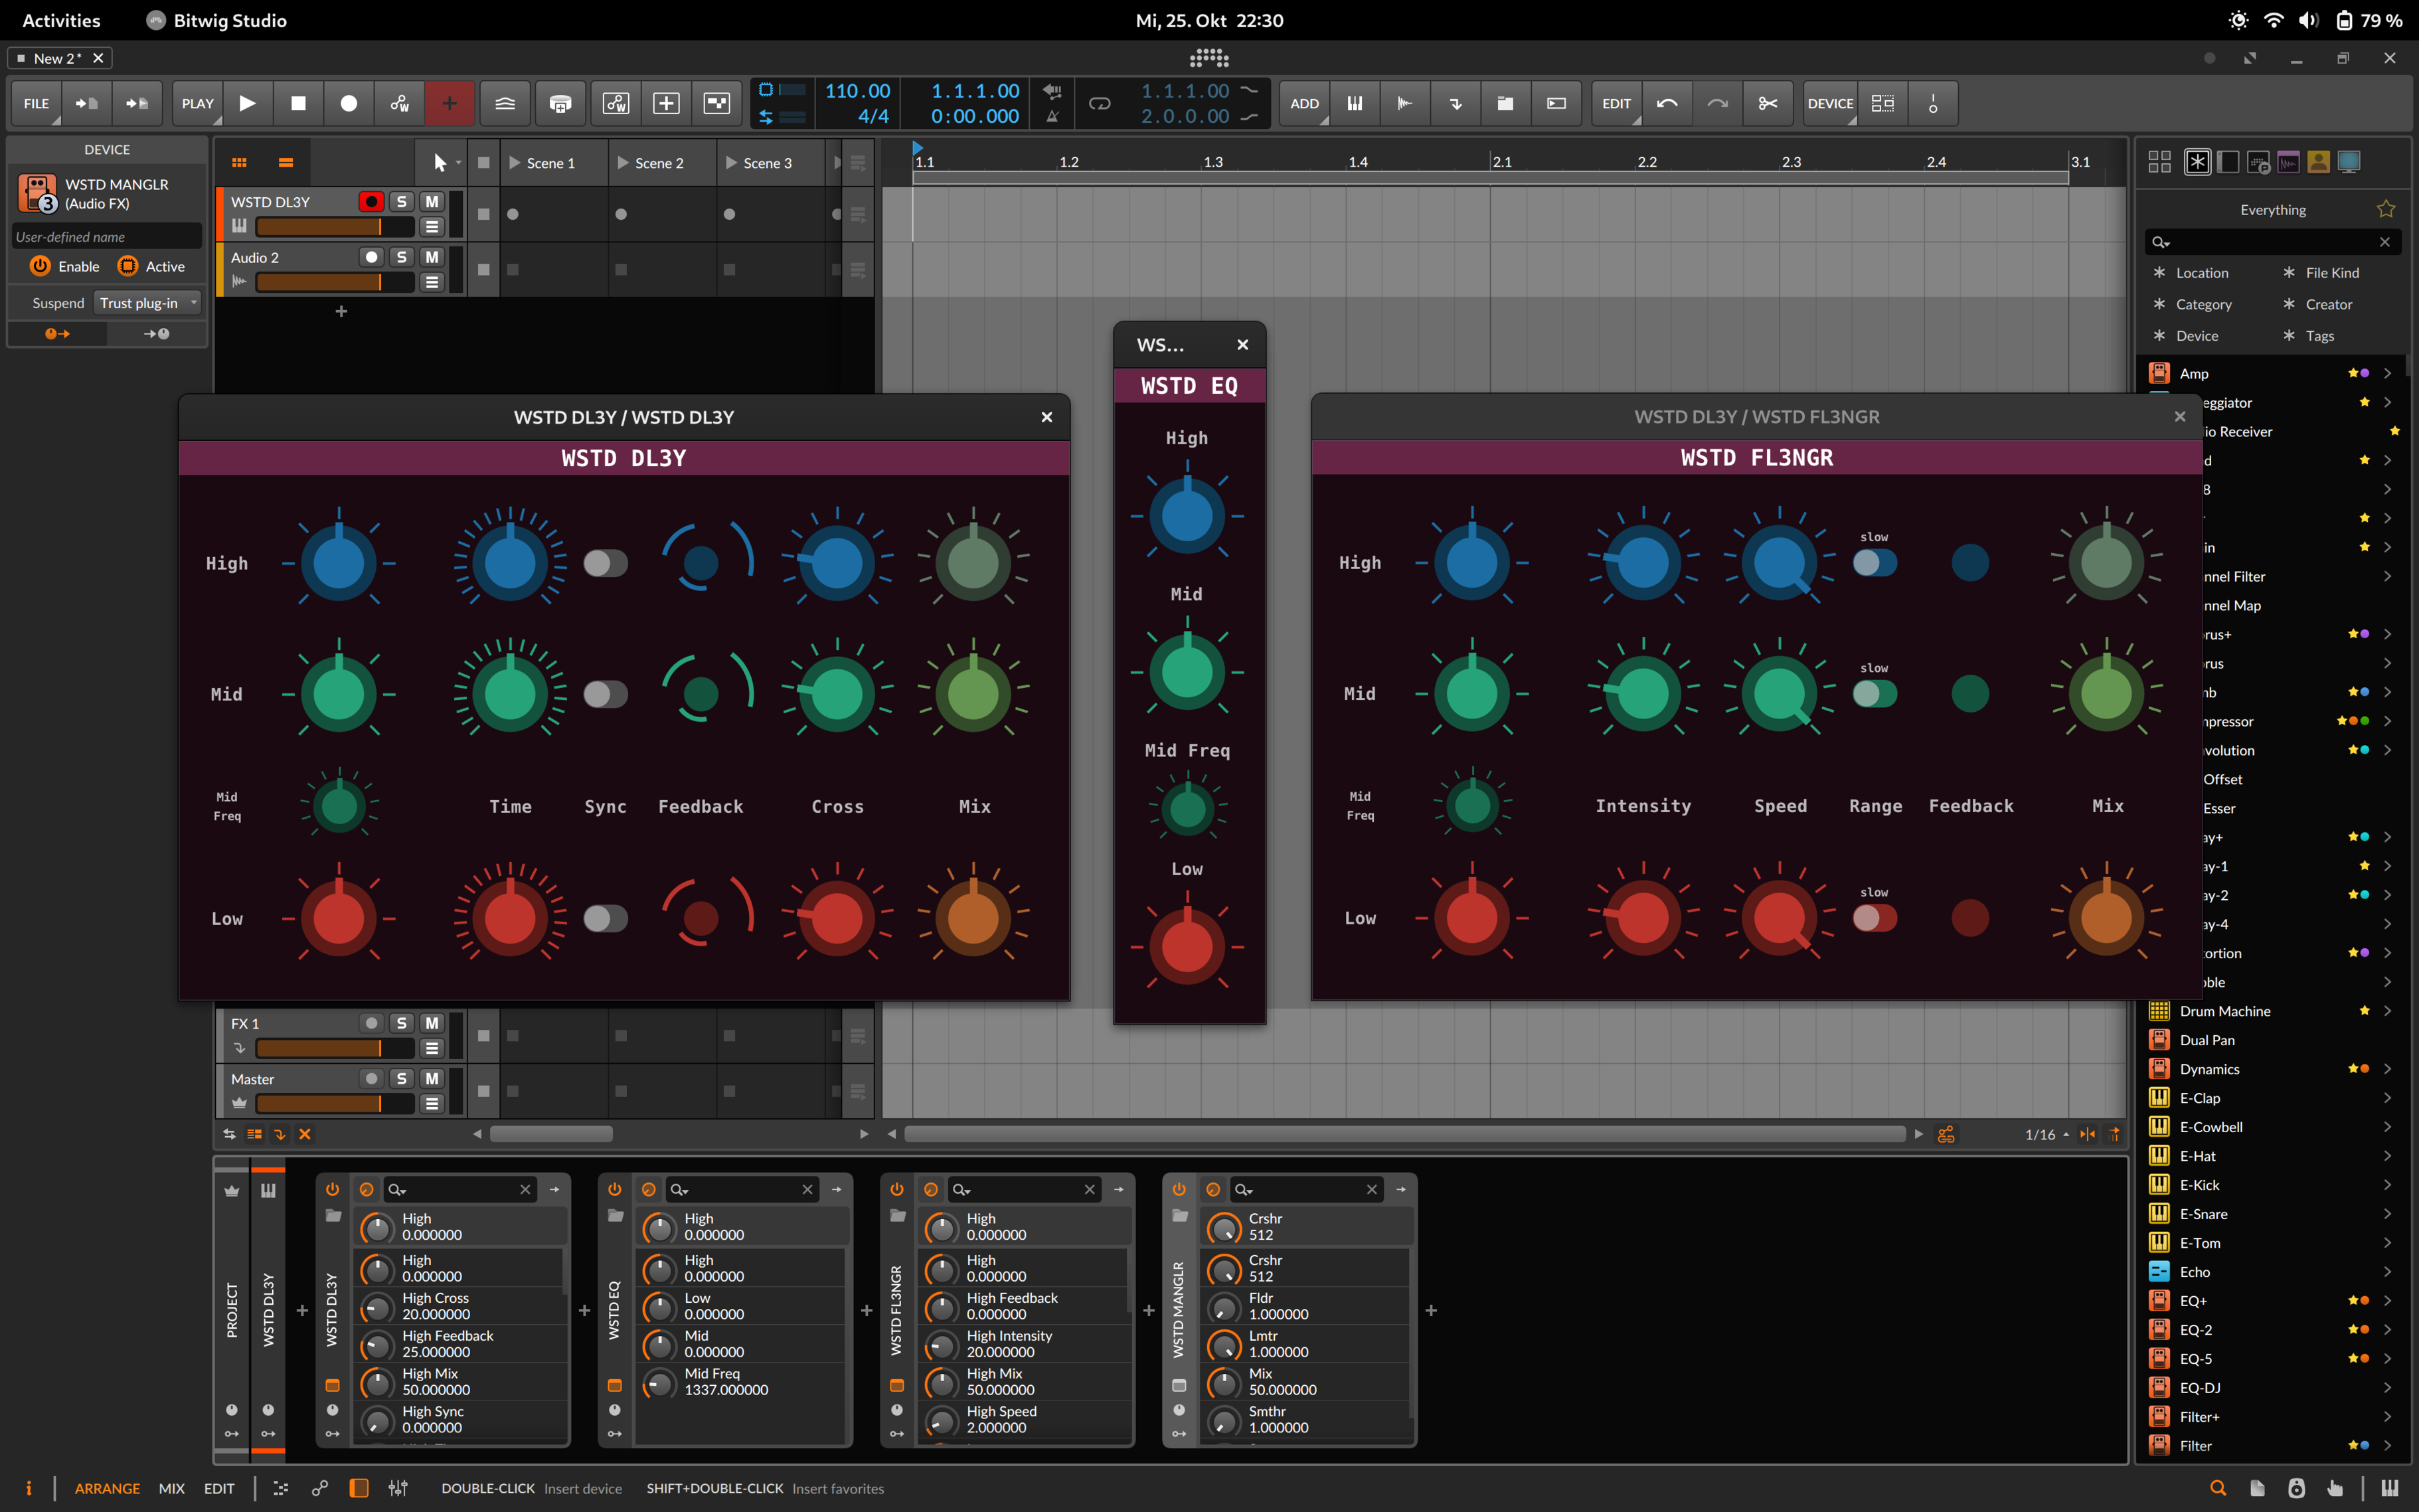
Task: Solo the WSTD DL3Y track
Action: point(402,201)
